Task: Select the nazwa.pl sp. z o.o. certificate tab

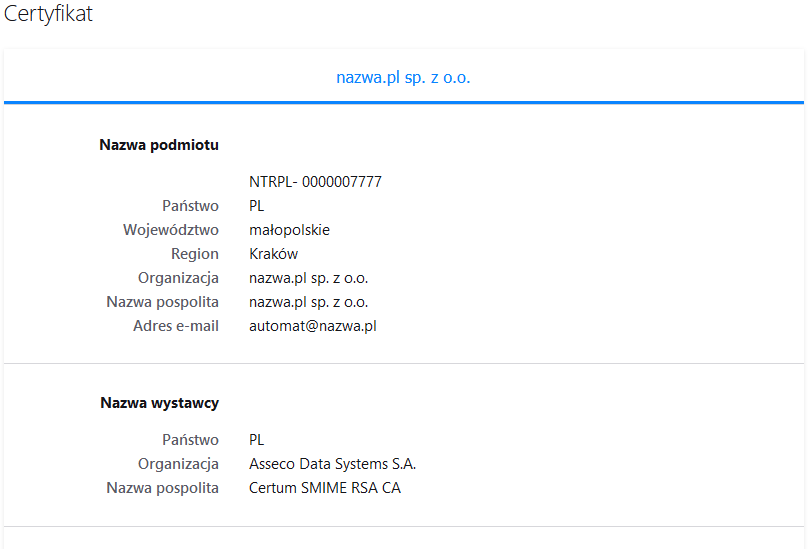Action: click(x=403, y=77)
